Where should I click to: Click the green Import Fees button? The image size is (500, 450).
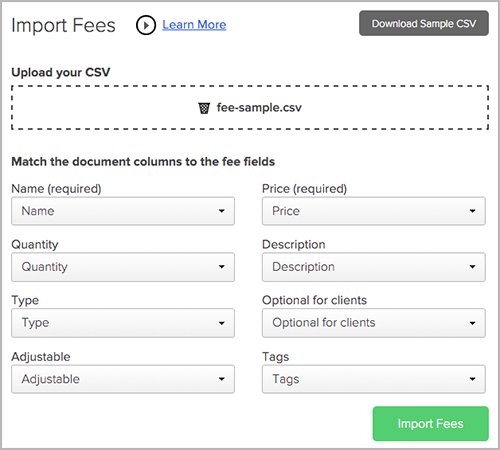[431, 423]
